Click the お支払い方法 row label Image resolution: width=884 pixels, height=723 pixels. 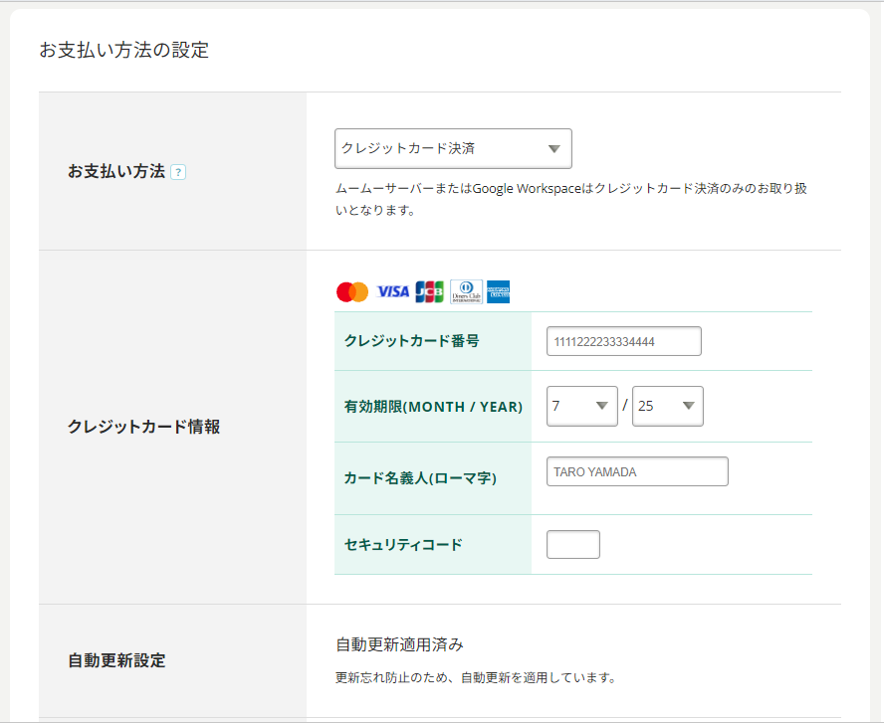point(116,171)
